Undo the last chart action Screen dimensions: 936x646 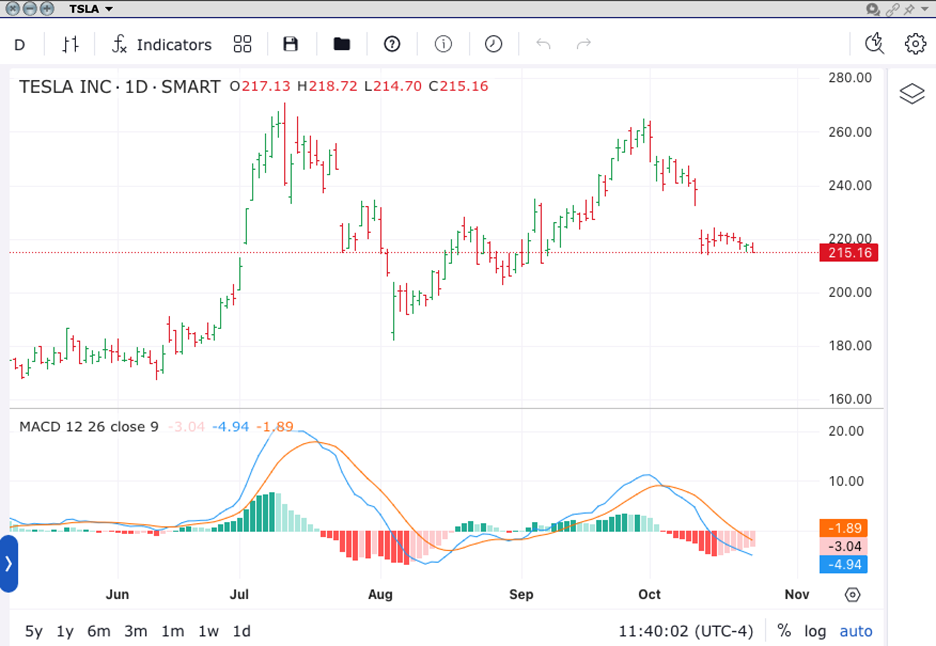click(x=543, y=44)
